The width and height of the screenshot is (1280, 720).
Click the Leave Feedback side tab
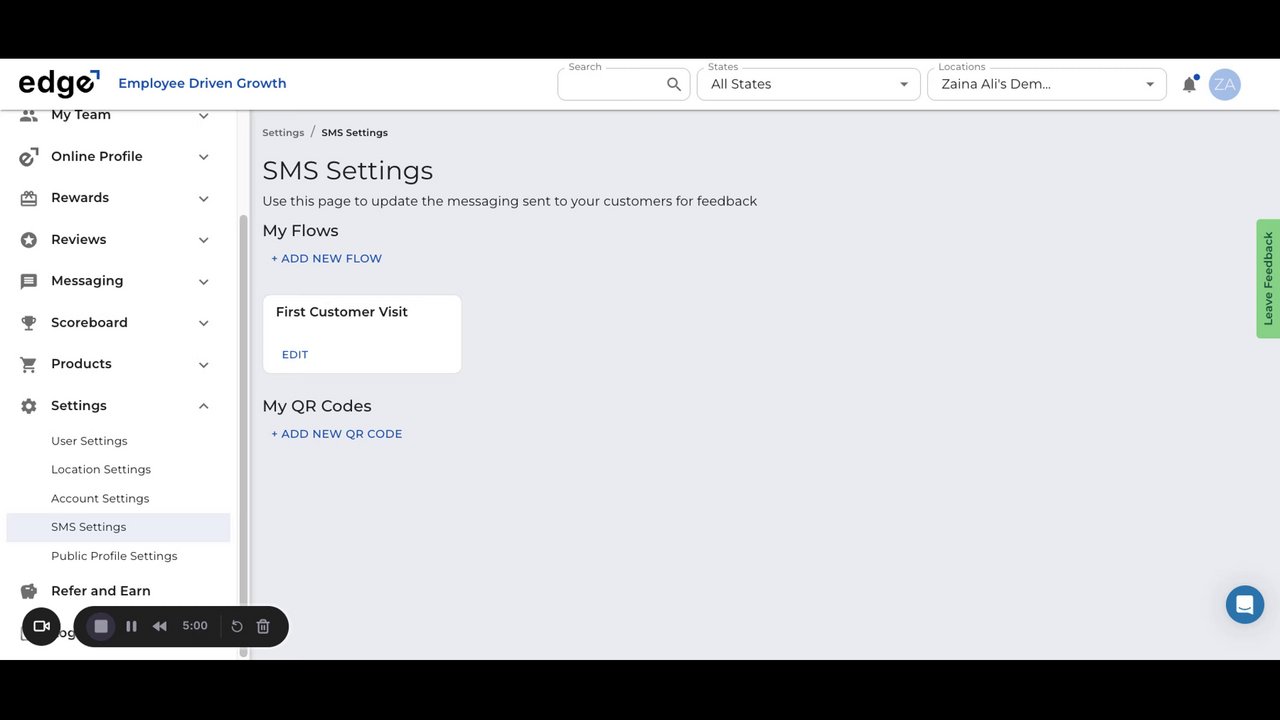tap(1268, 278)
